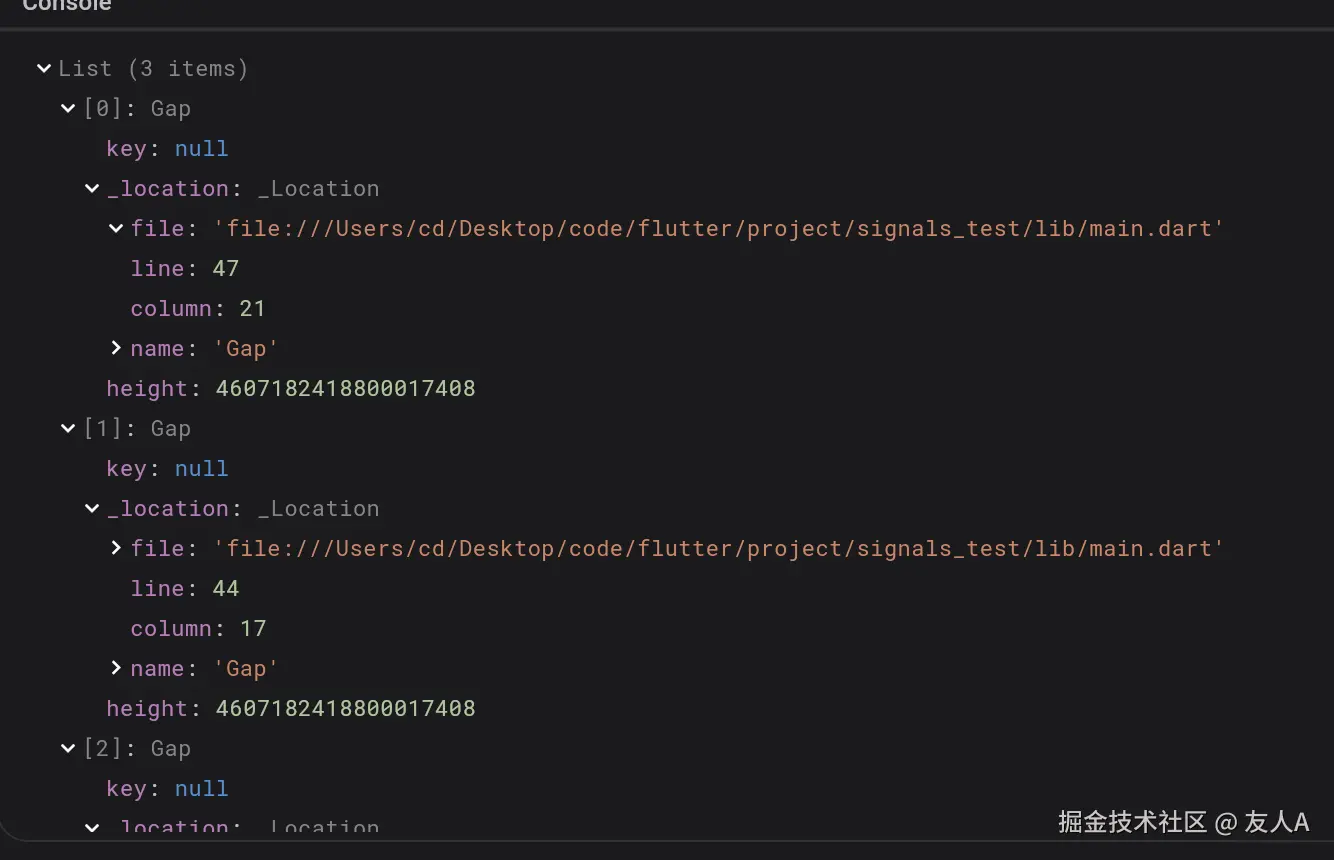
Task: Collapse the file row in entry [0]
Action: pos(116,229)
